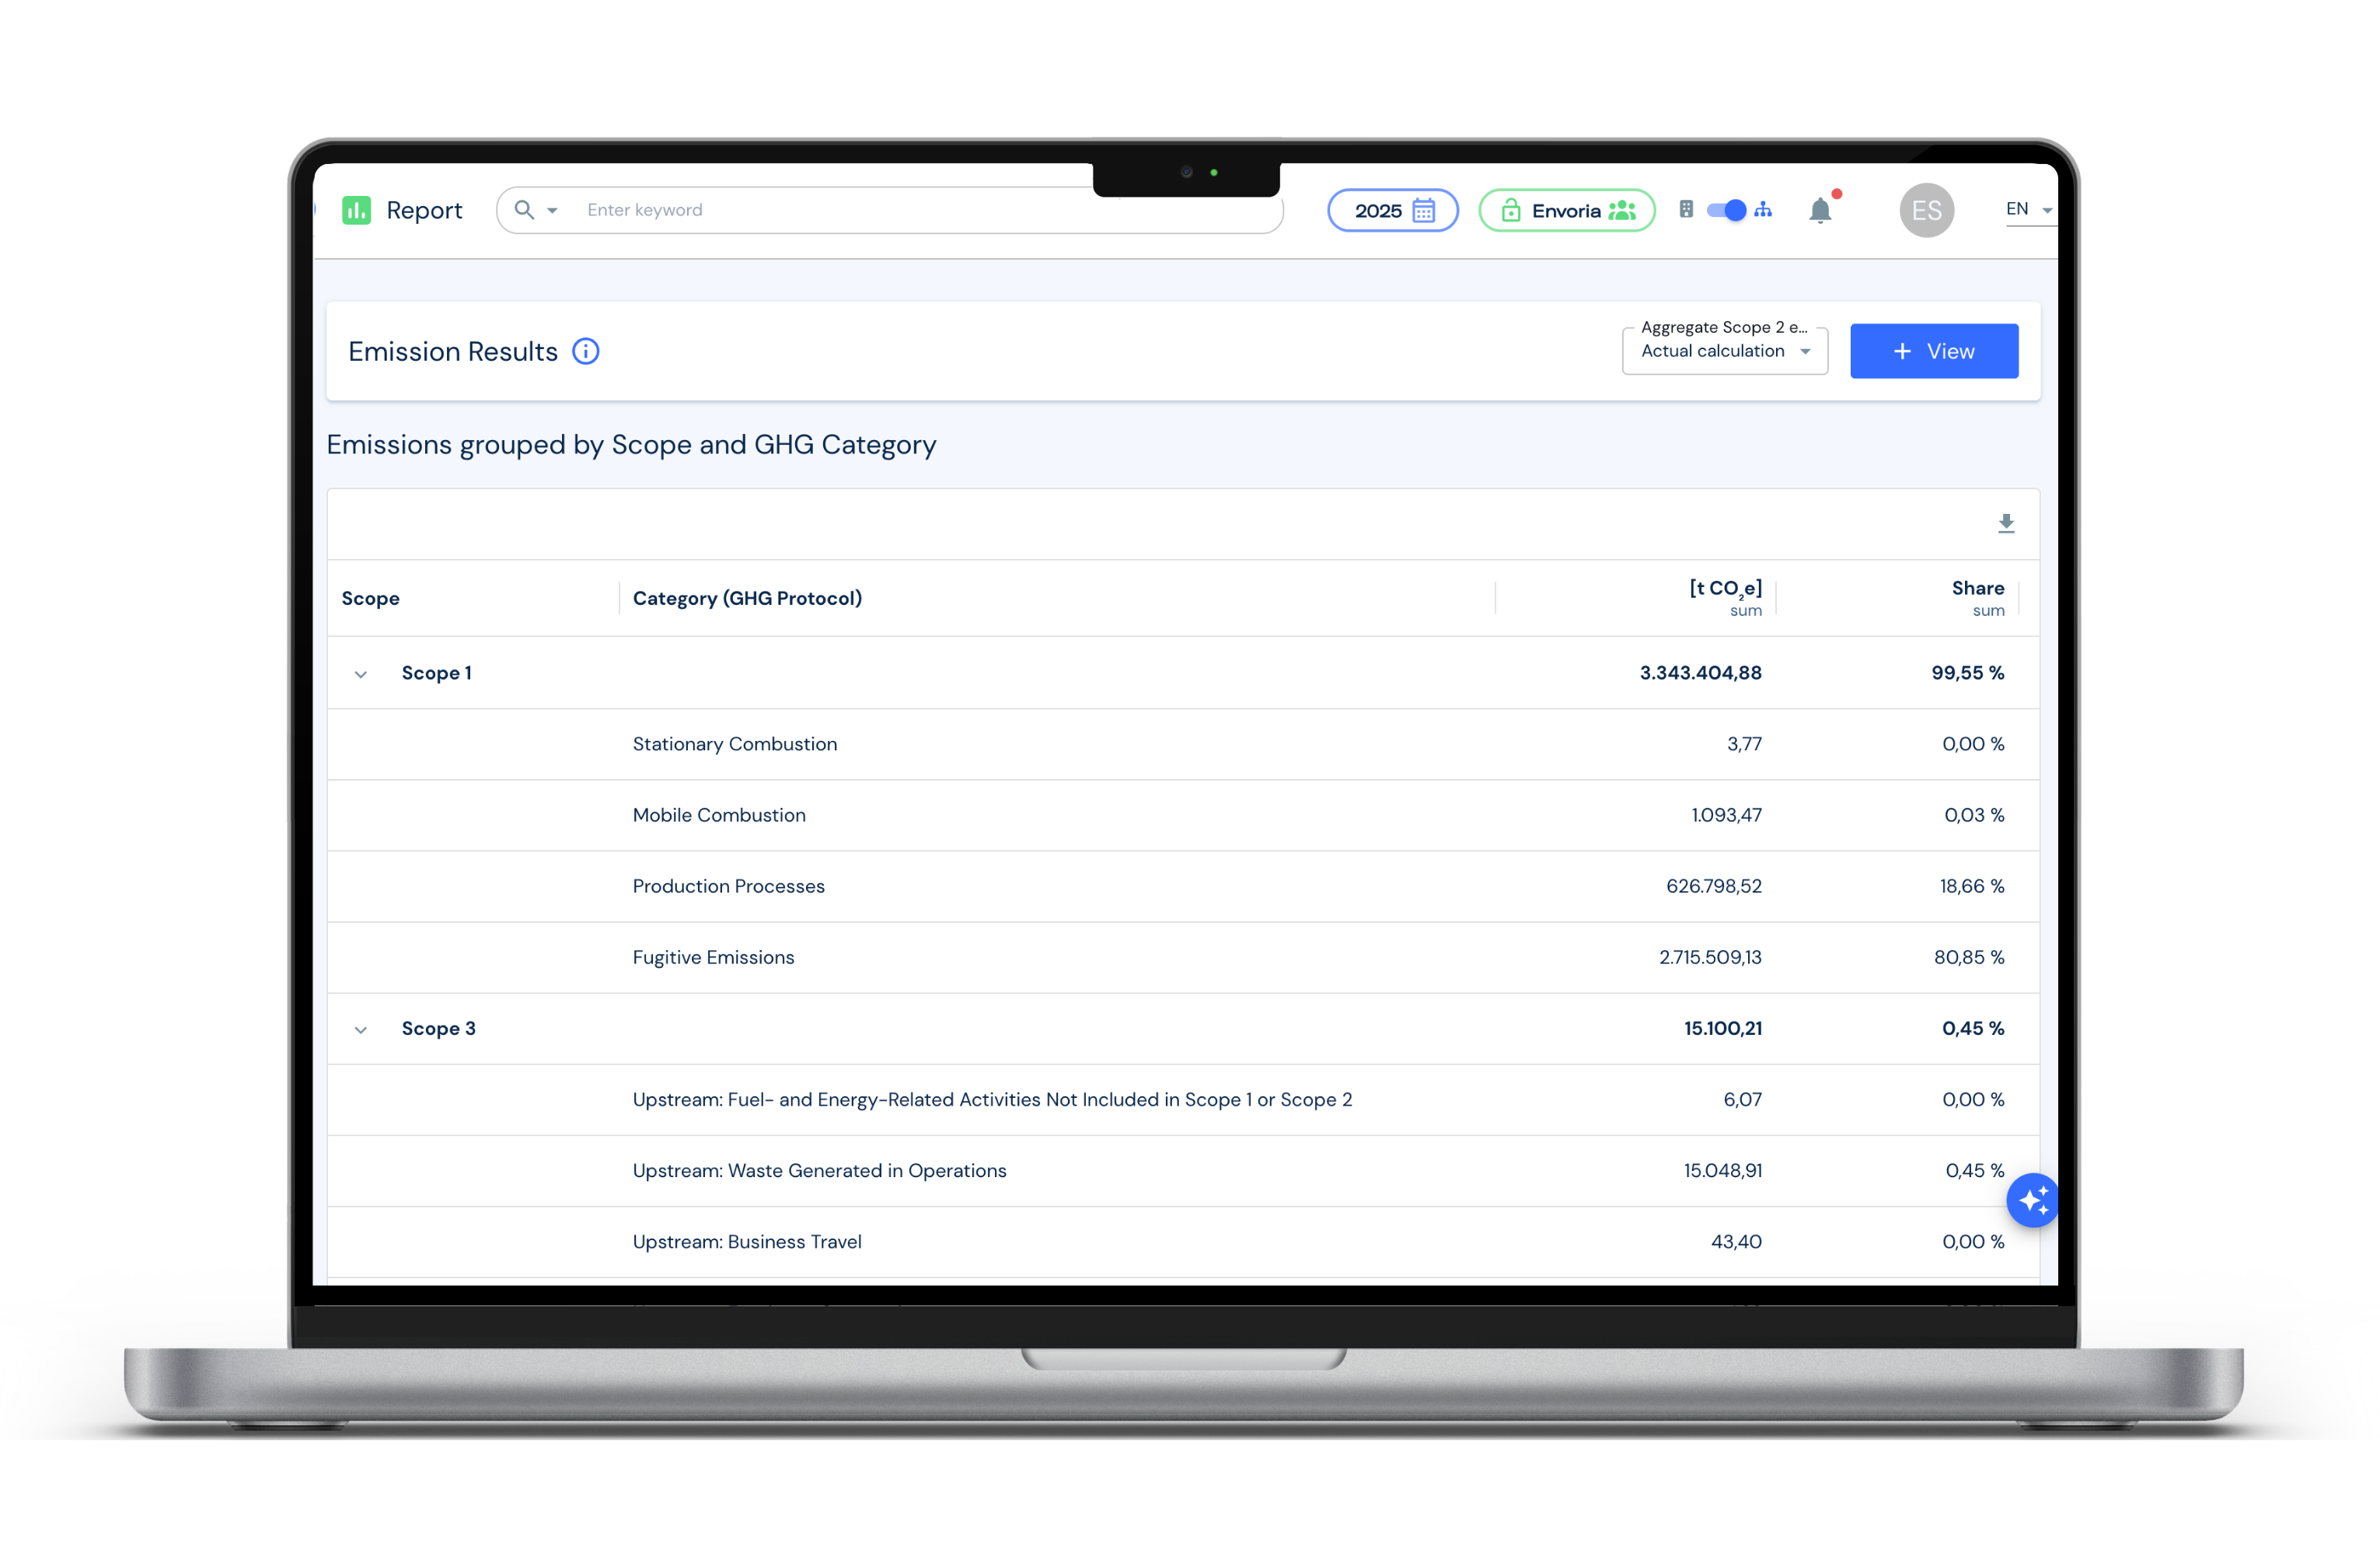Image resolution: width=2380 pixels, height=1555 pixels.
Task: Click the single building icon
Action: coord(1686,210)
